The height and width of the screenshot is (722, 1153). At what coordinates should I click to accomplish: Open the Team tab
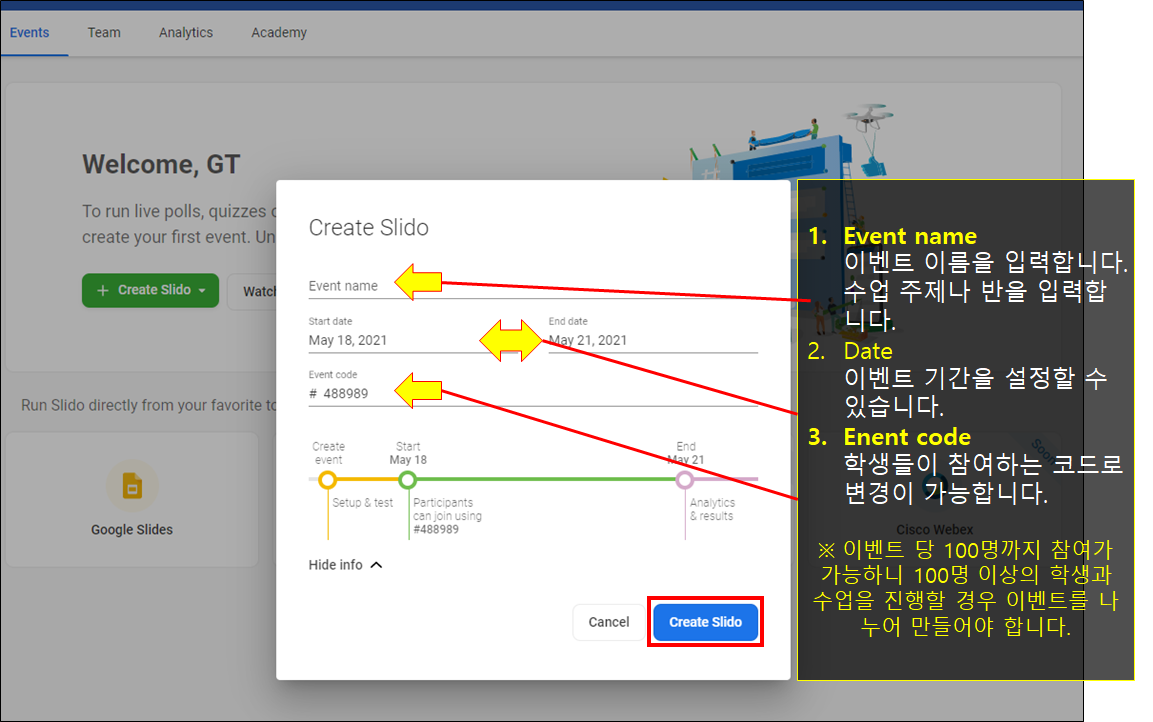click(104, 33)
